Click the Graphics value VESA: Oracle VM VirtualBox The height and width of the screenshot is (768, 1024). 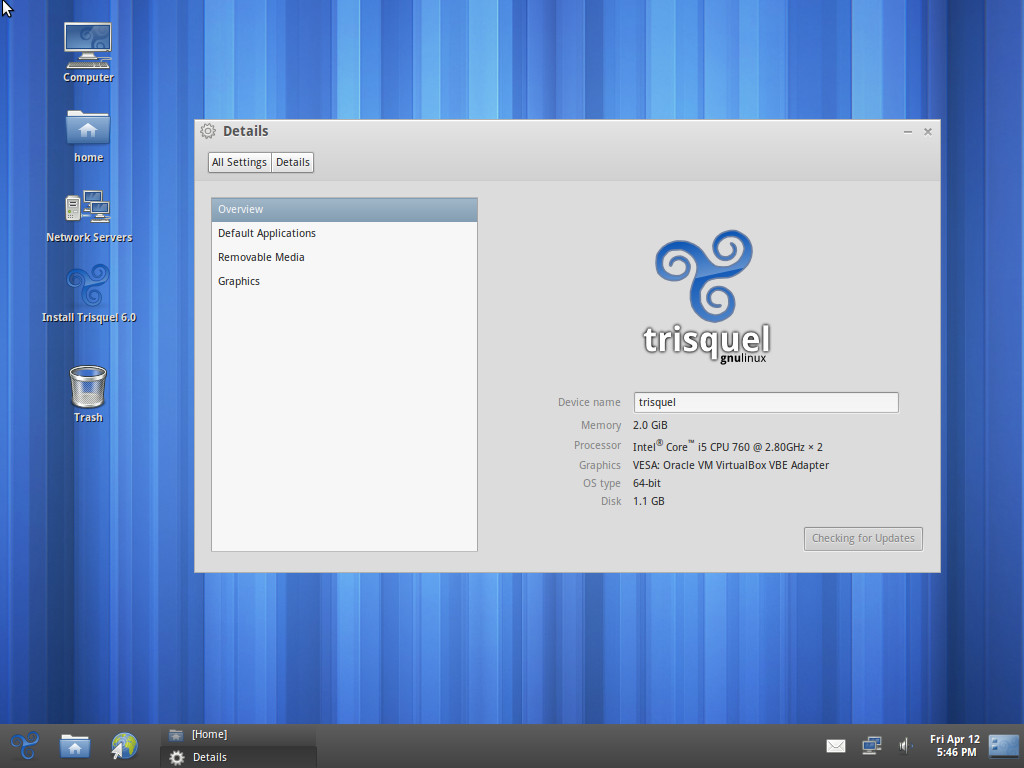point(731,465)
